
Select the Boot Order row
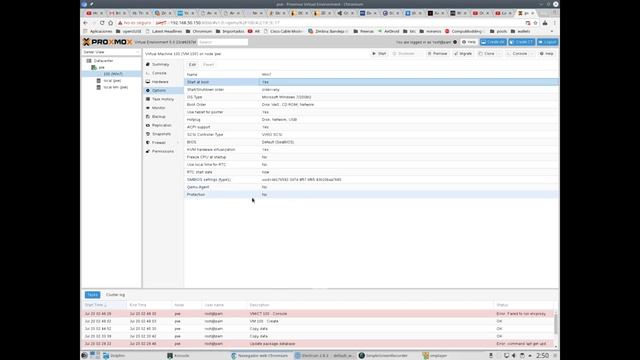[x=371, y=104]
